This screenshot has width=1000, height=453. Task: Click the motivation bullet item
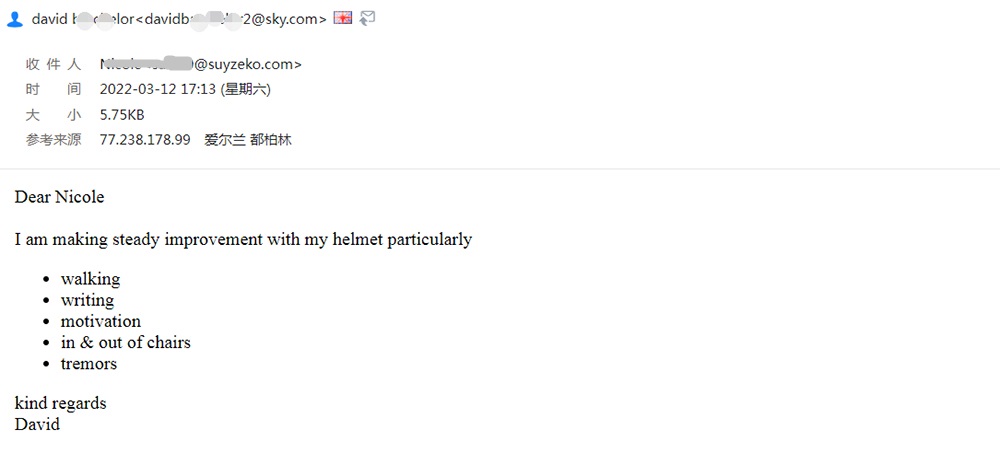100,321
